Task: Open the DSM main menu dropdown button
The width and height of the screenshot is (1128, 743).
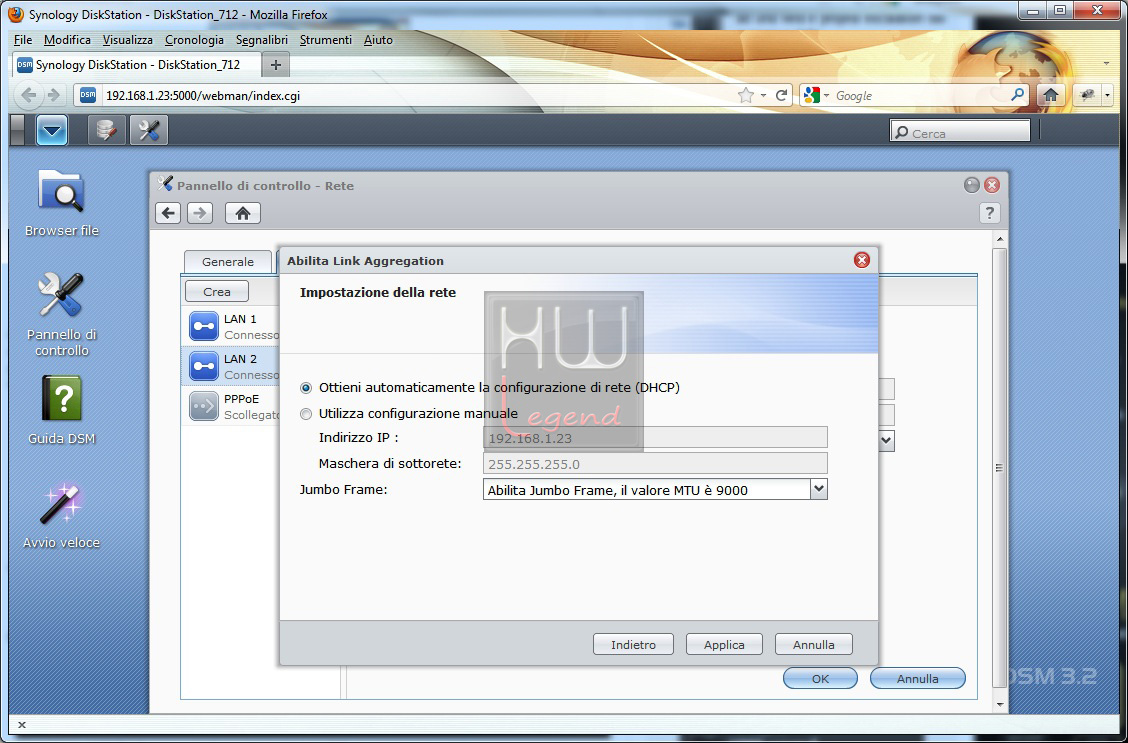Action: 52,130
